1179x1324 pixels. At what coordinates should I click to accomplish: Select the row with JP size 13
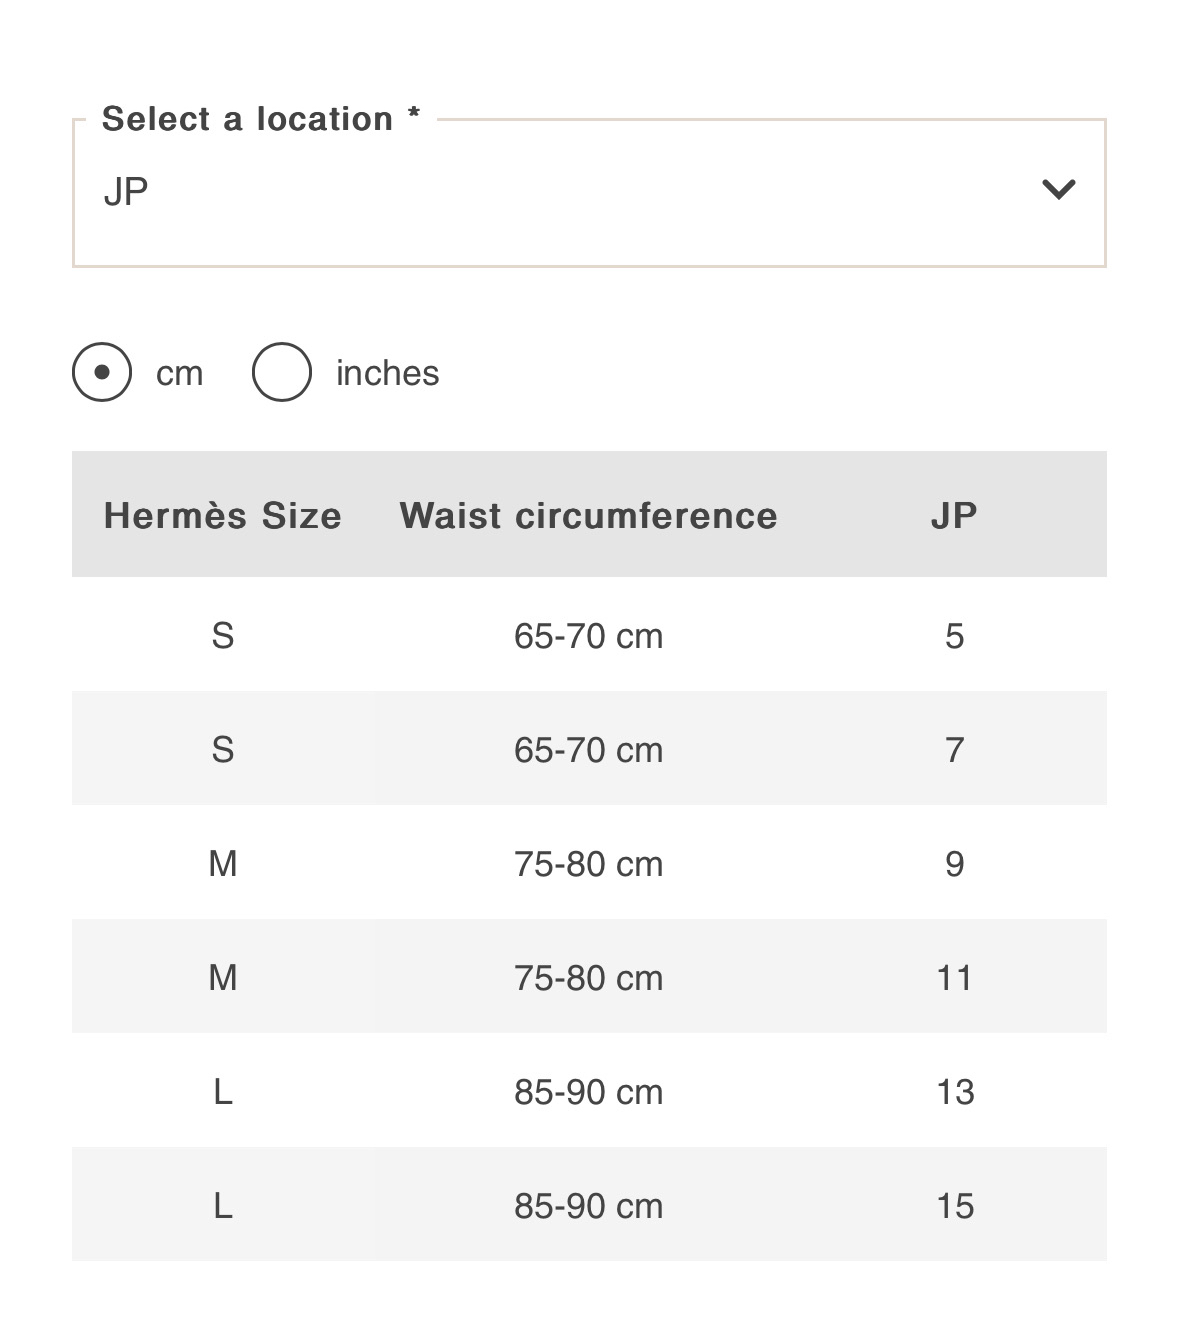coord(589,1090)
